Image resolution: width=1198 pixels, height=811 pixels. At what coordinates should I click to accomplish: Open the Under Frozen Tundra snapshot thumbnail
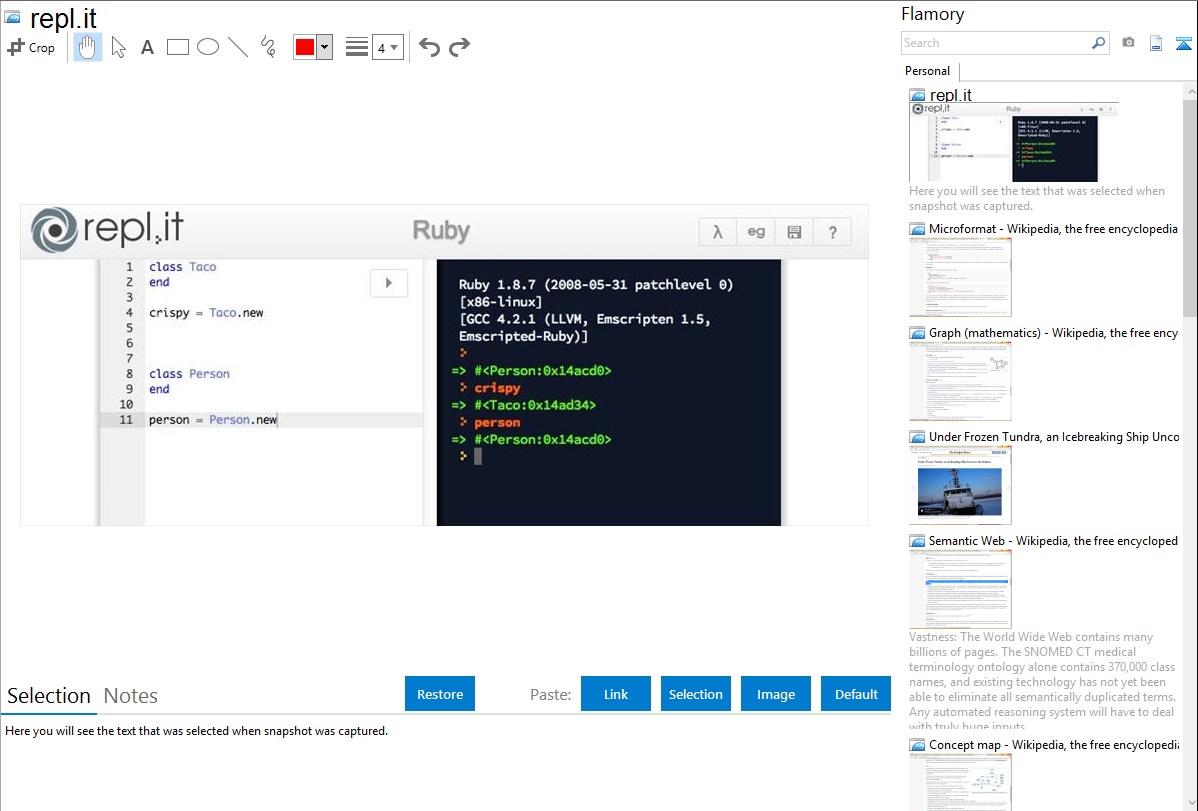pos(960,485)
